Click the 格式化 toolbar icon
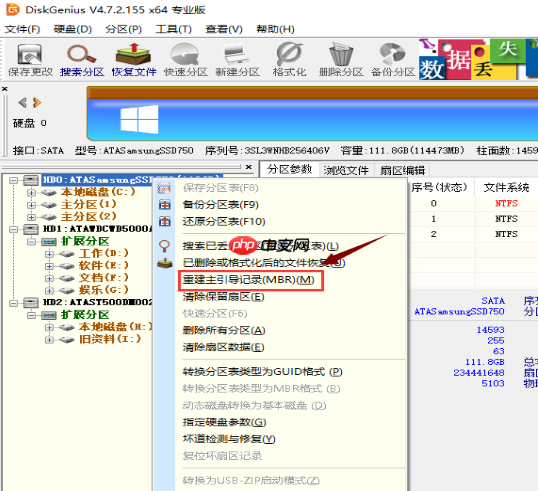 (289, 54)
